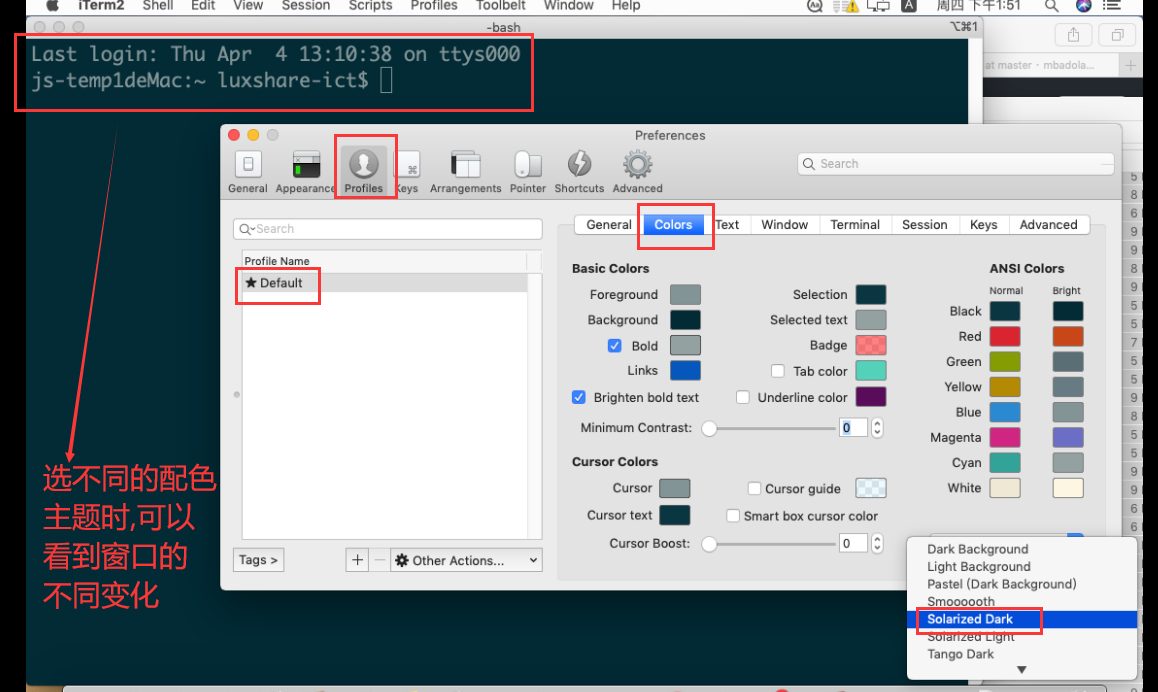The width and height of the screenshot is (1158, 692).
Task: Disable Brighten bold text checkbox
Action: pos(579,397)
